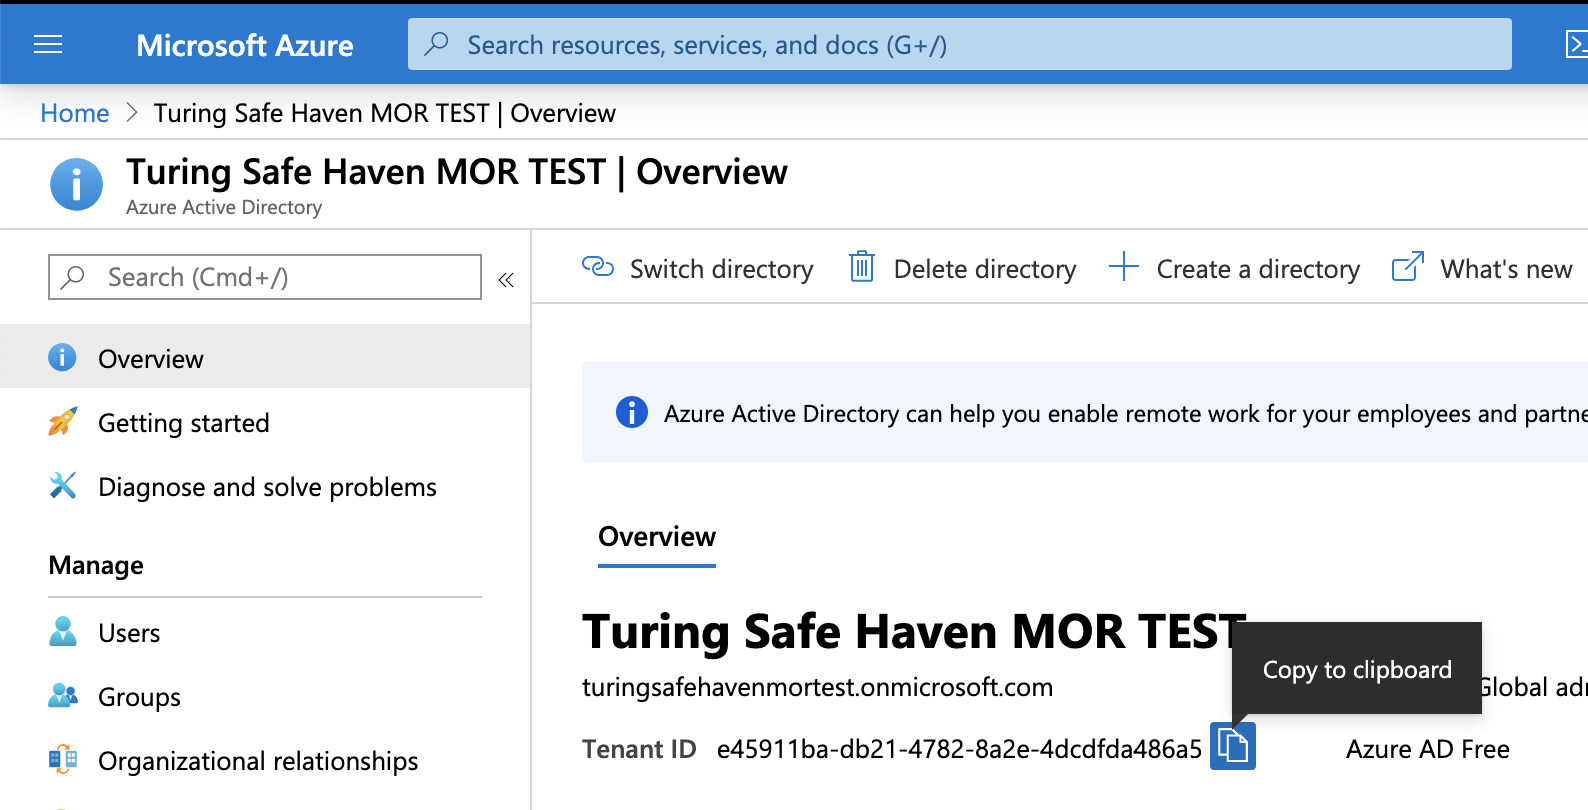Click the large Turing Safe Haven MOR TEST heading

(x=914, y=631)
